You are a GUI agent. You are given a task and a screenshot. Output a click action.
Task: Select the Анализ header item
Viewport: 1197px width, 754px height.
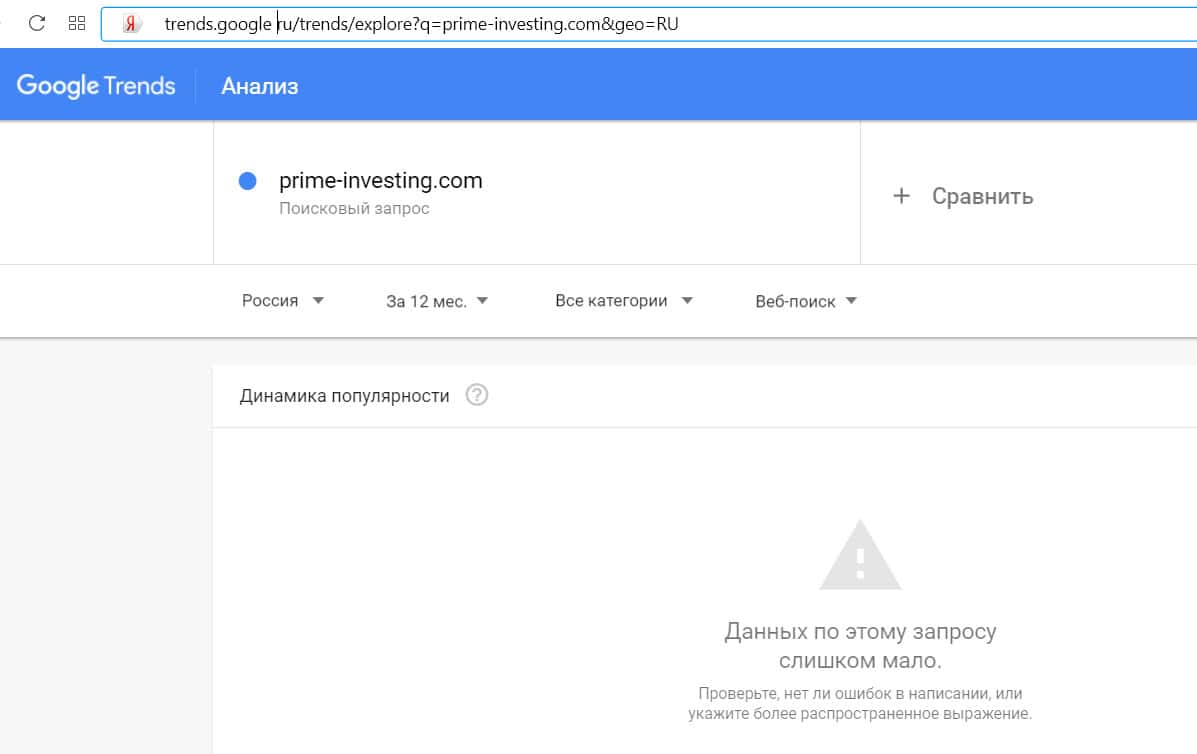coord(260,86)
